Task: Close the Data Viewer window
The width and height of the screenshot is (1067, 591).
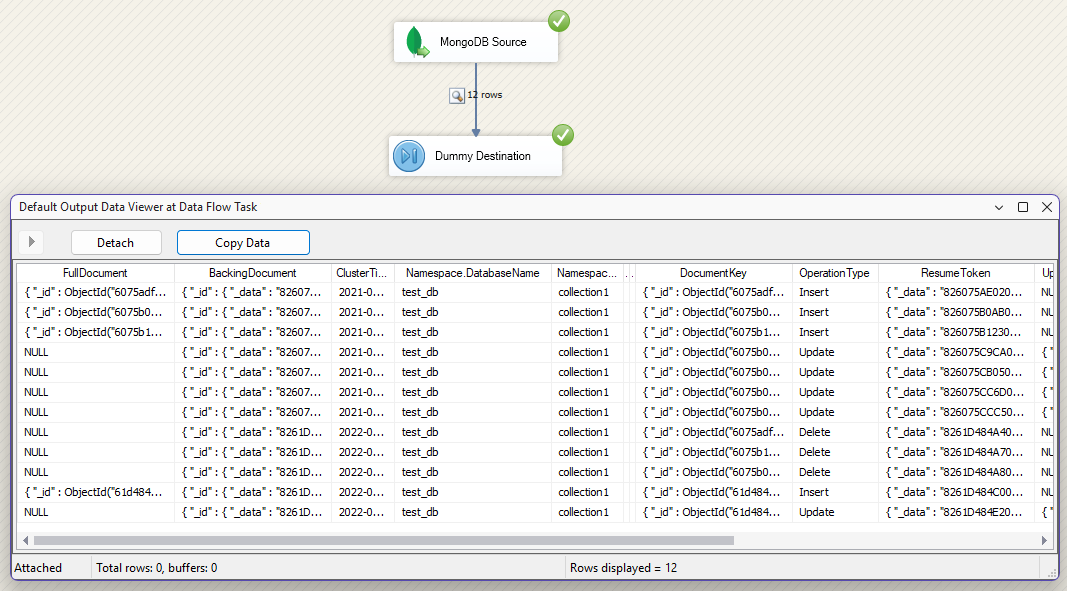Action: tap(1047, 207)
